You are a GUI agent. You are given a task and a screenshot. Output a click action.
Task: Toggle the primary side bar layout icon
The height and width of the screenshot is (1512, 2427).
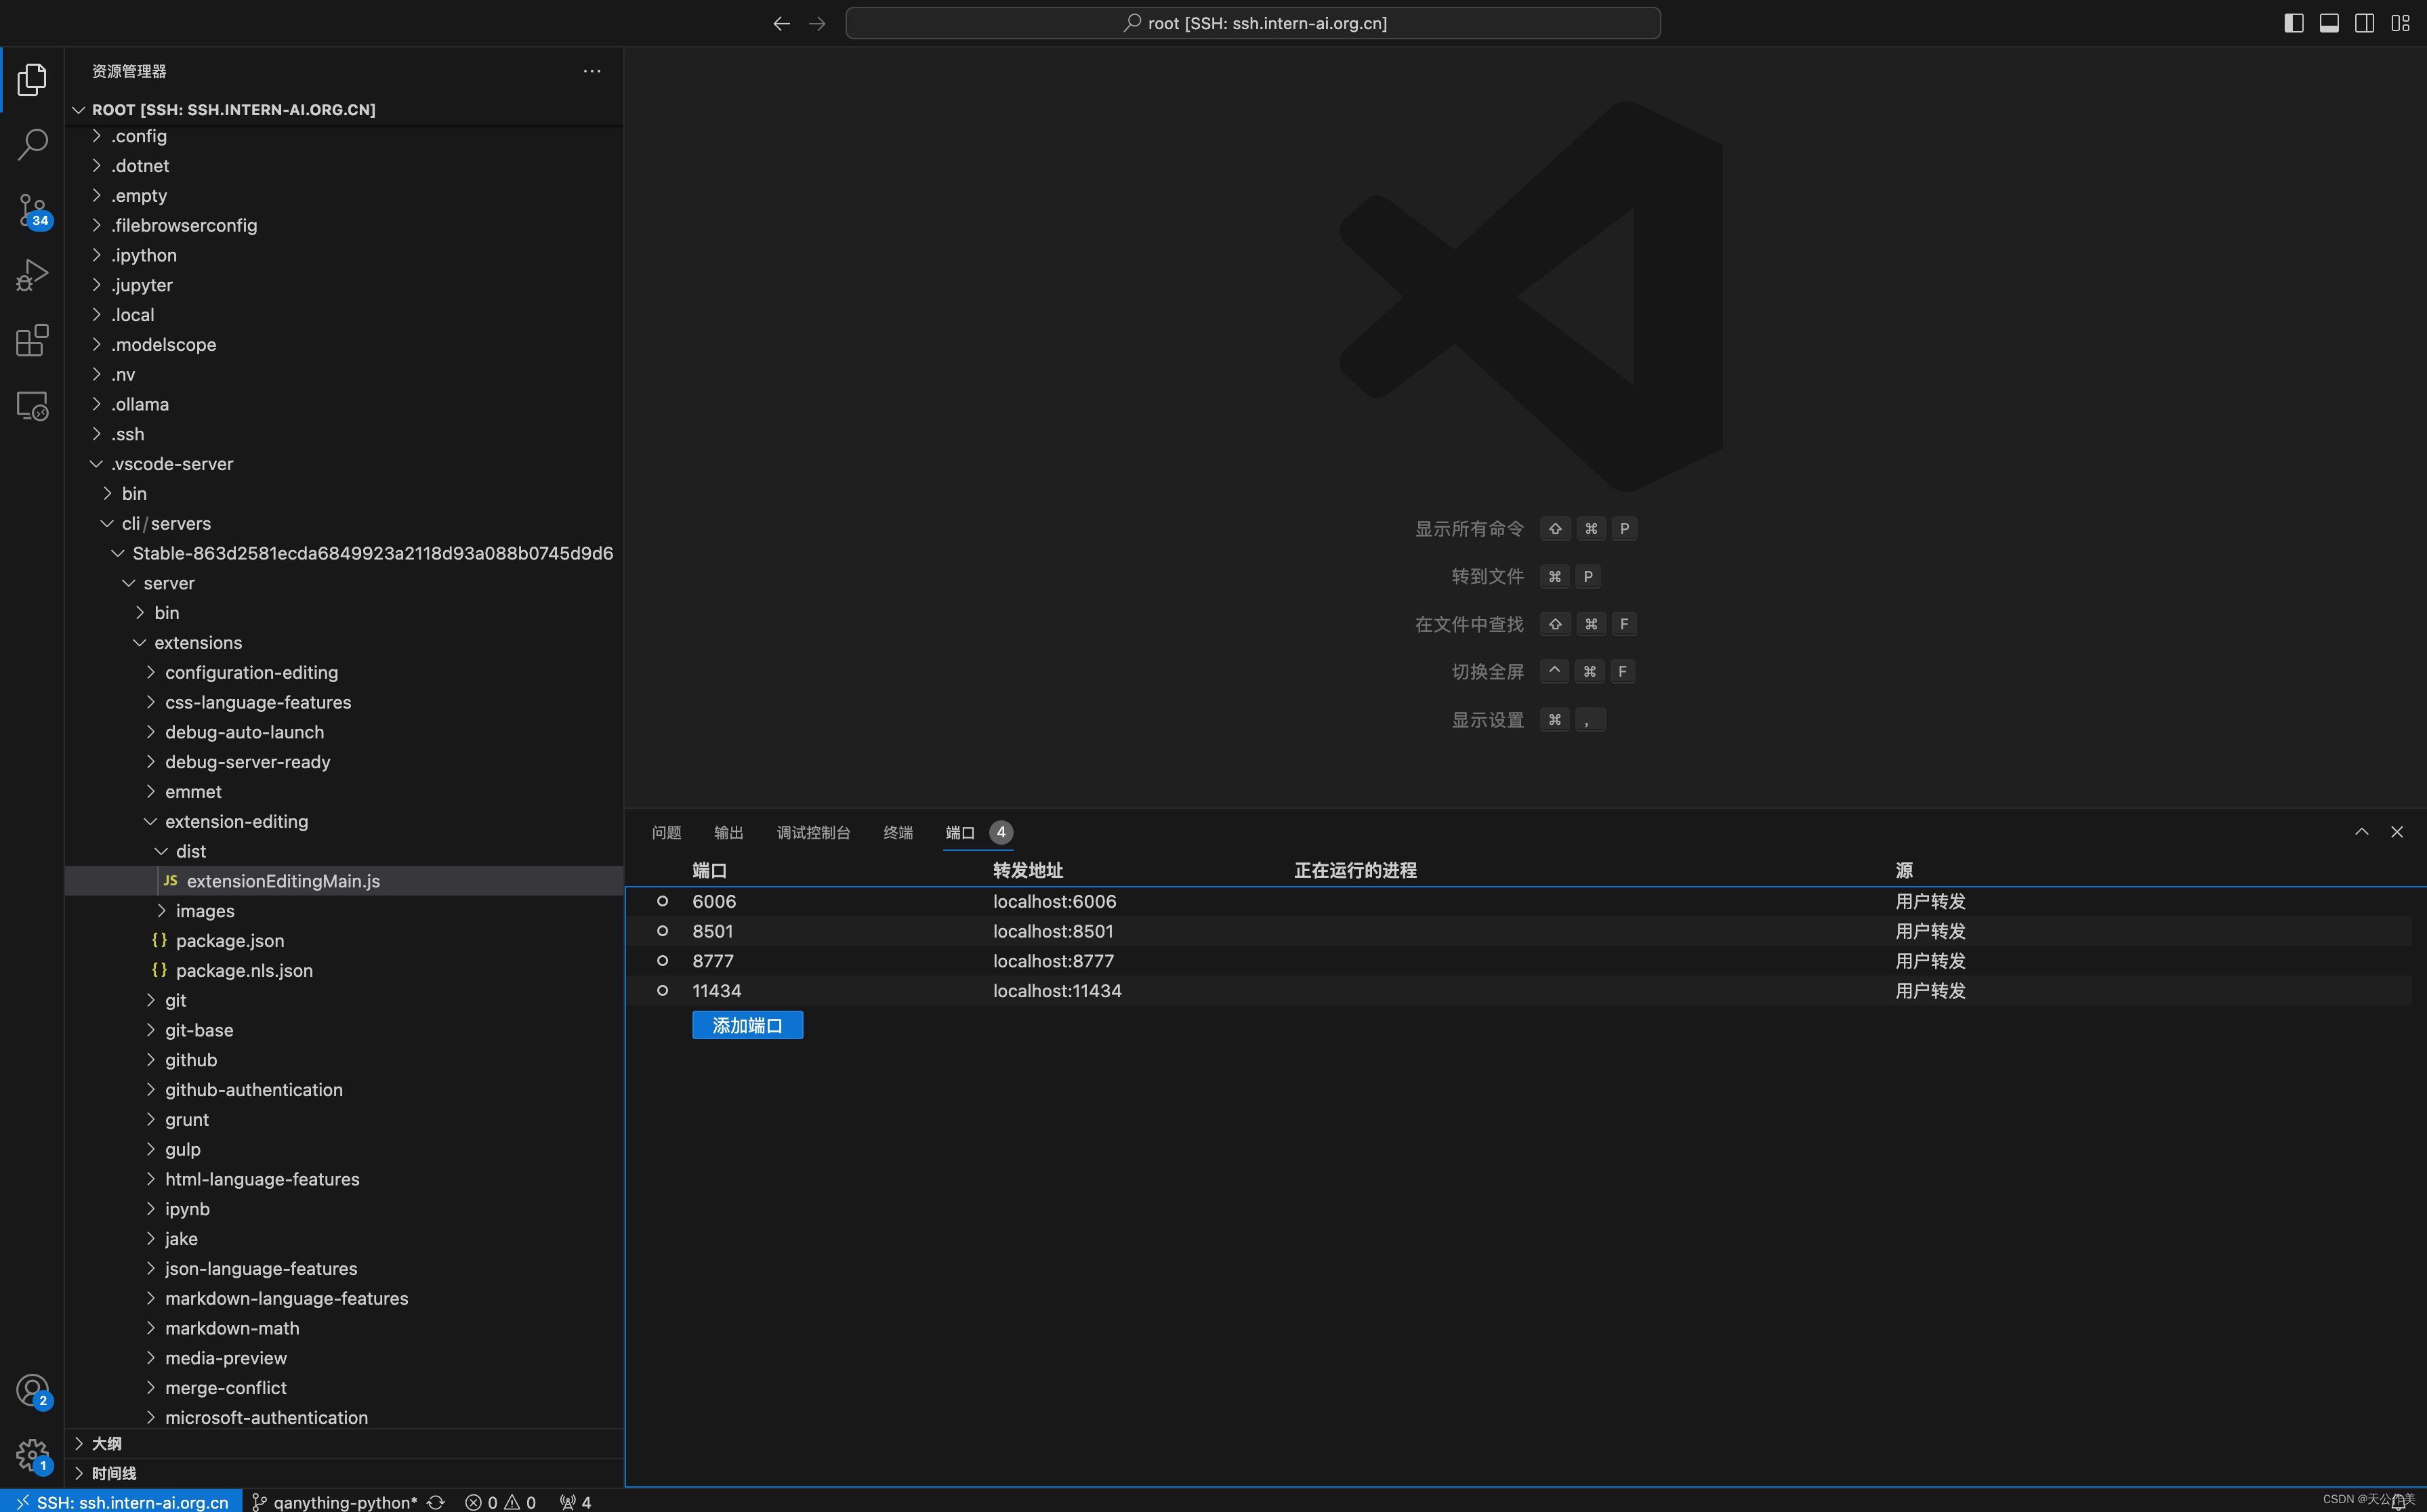pyautogui.click(x=2294, y=23)
